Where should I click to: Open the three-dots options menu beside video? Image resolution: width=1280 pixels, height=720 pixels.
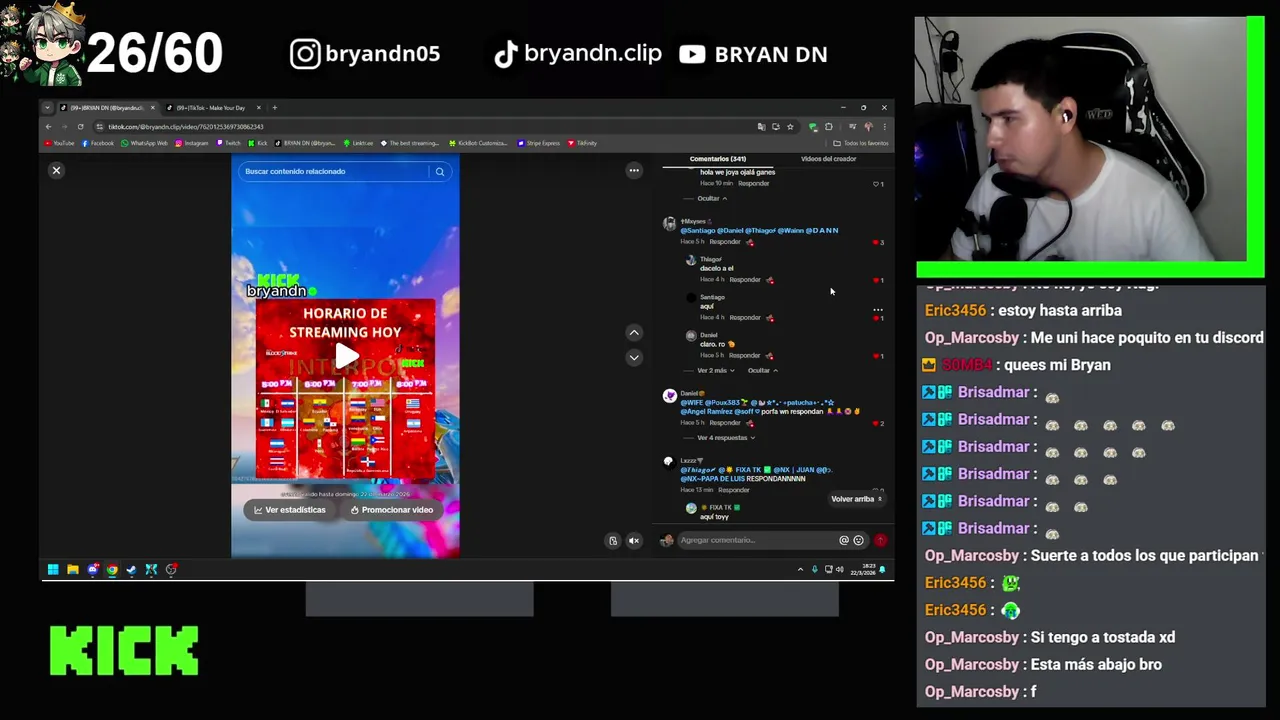(634, 171)
